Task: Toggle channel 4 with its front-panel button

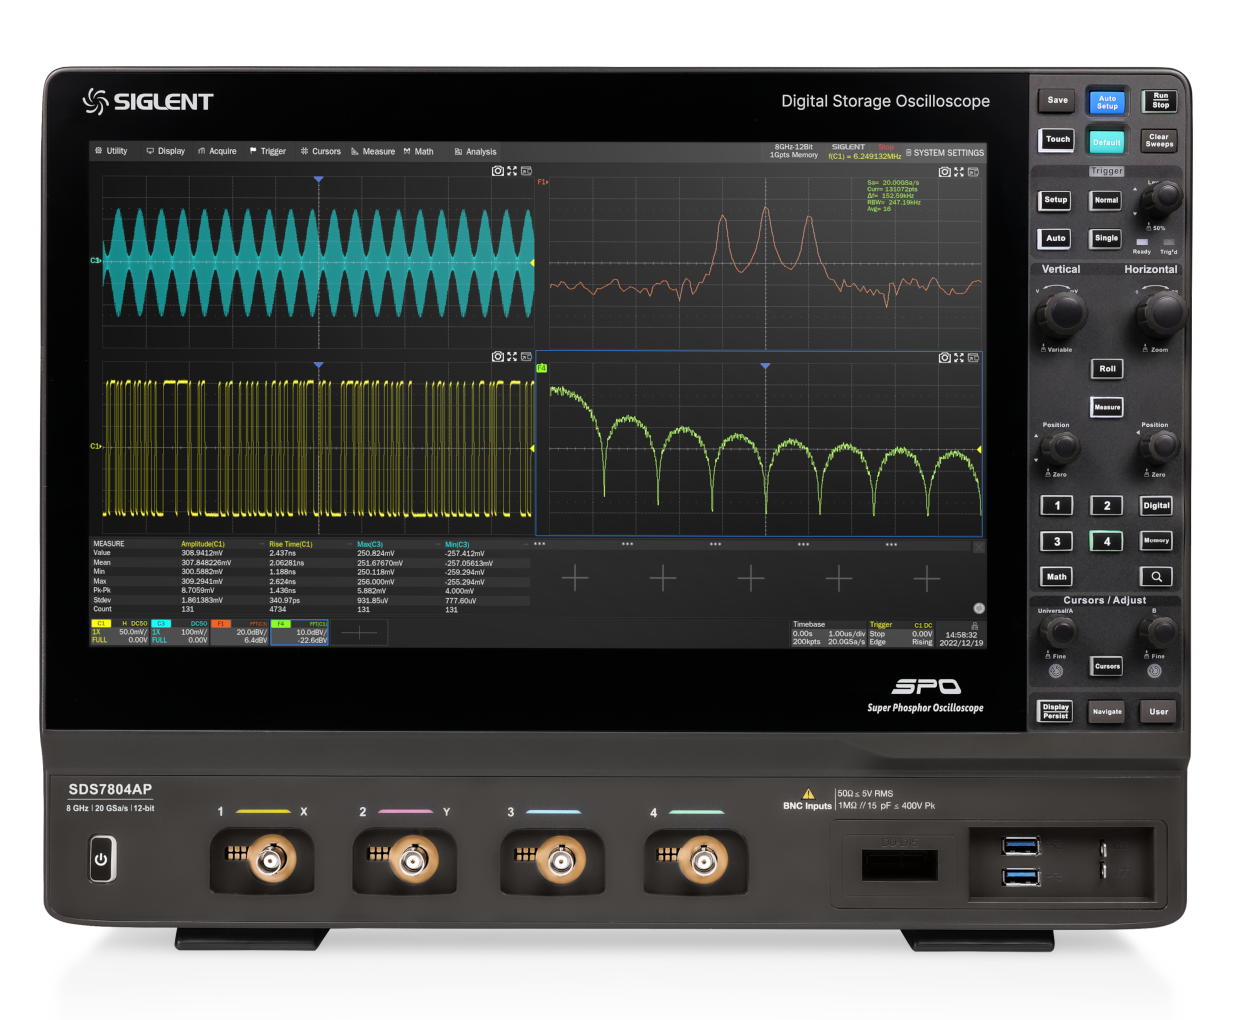Action: point(1106,541)
